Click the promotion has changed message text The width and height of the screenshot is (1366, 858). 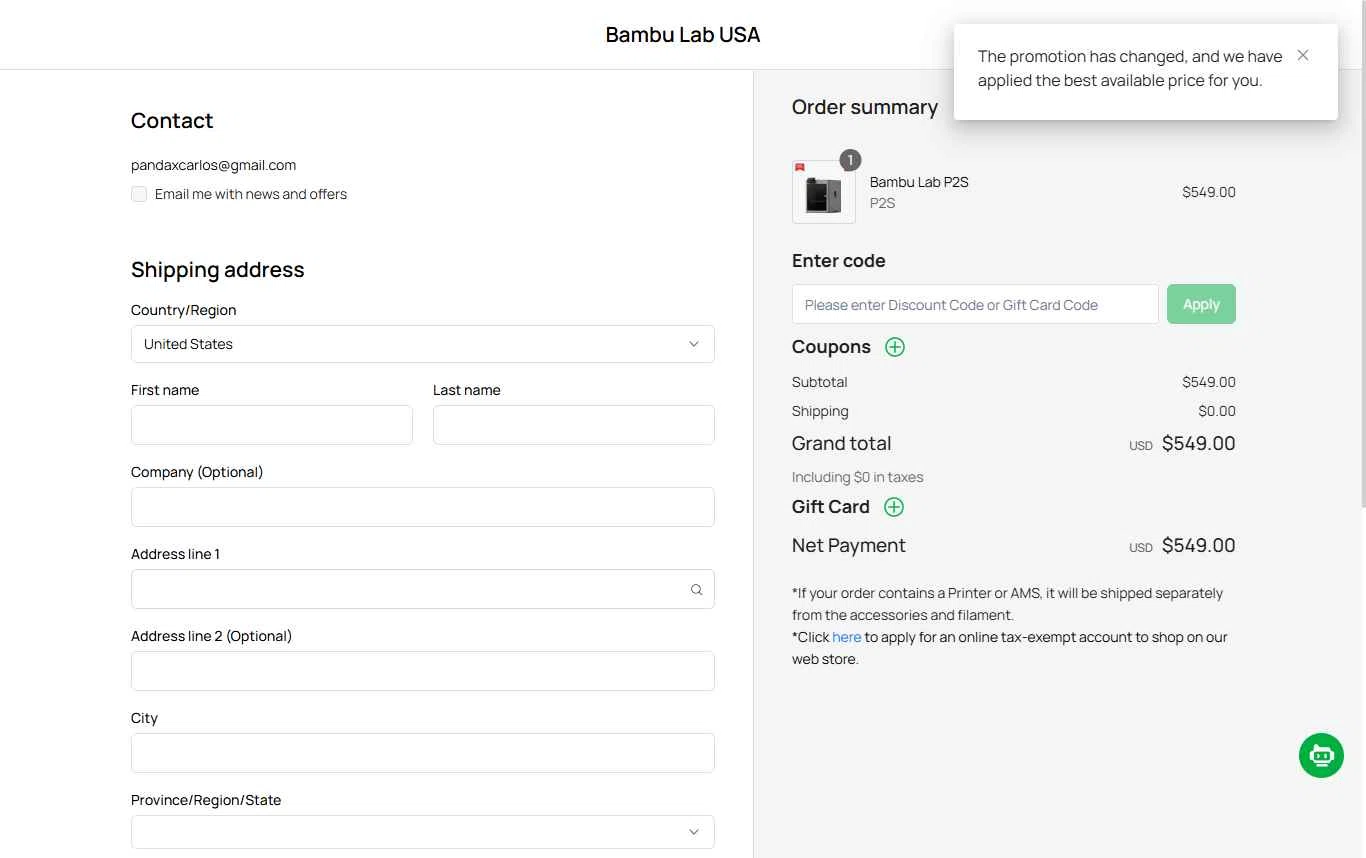1130,68
